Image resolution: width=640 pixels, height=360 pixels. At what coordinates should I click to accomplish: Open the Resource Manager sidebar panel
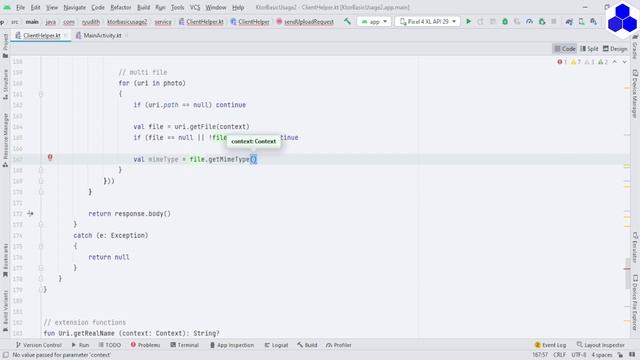(5, 140)
